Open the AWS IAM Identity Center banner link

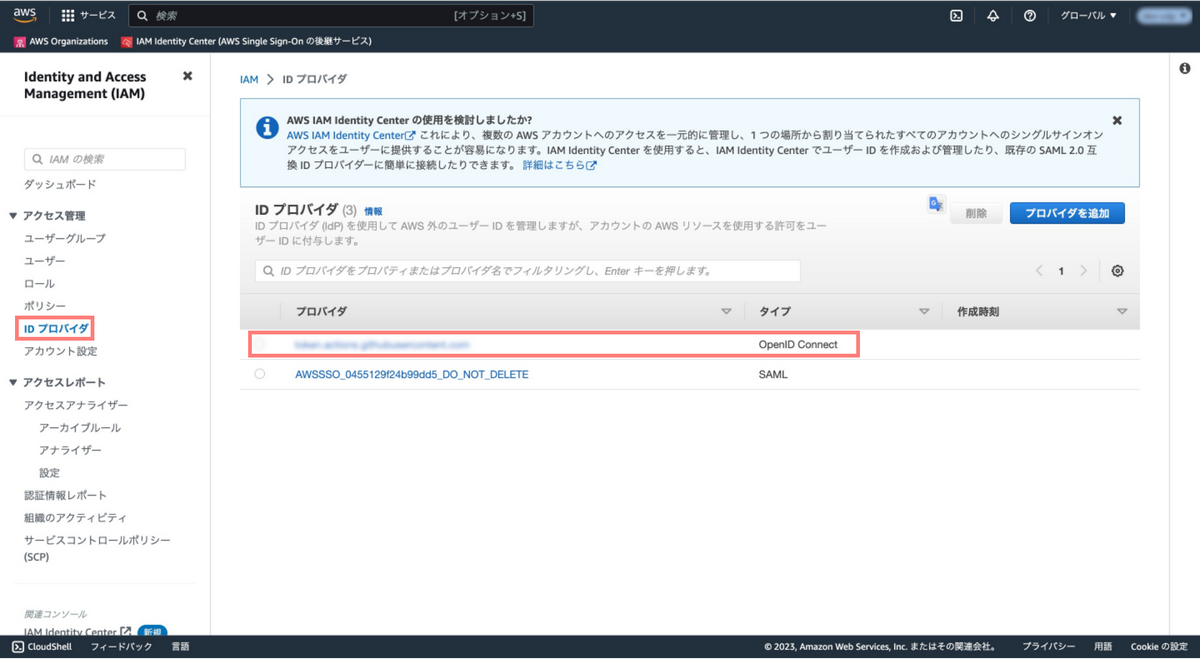pyautogui.click(x=351, y=135)
